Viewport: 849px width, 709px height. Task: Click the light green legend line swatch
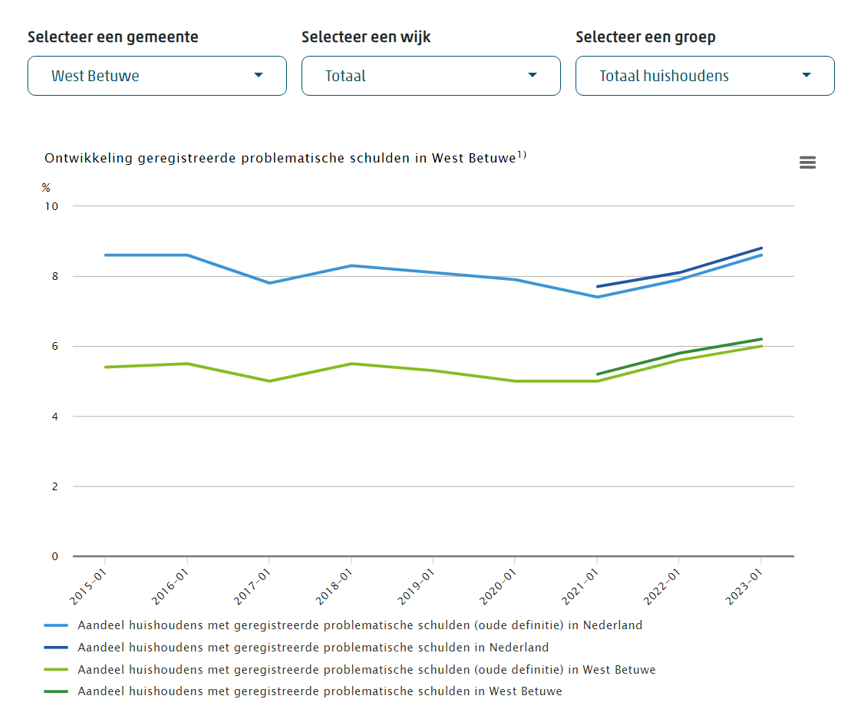pos(57,669)
